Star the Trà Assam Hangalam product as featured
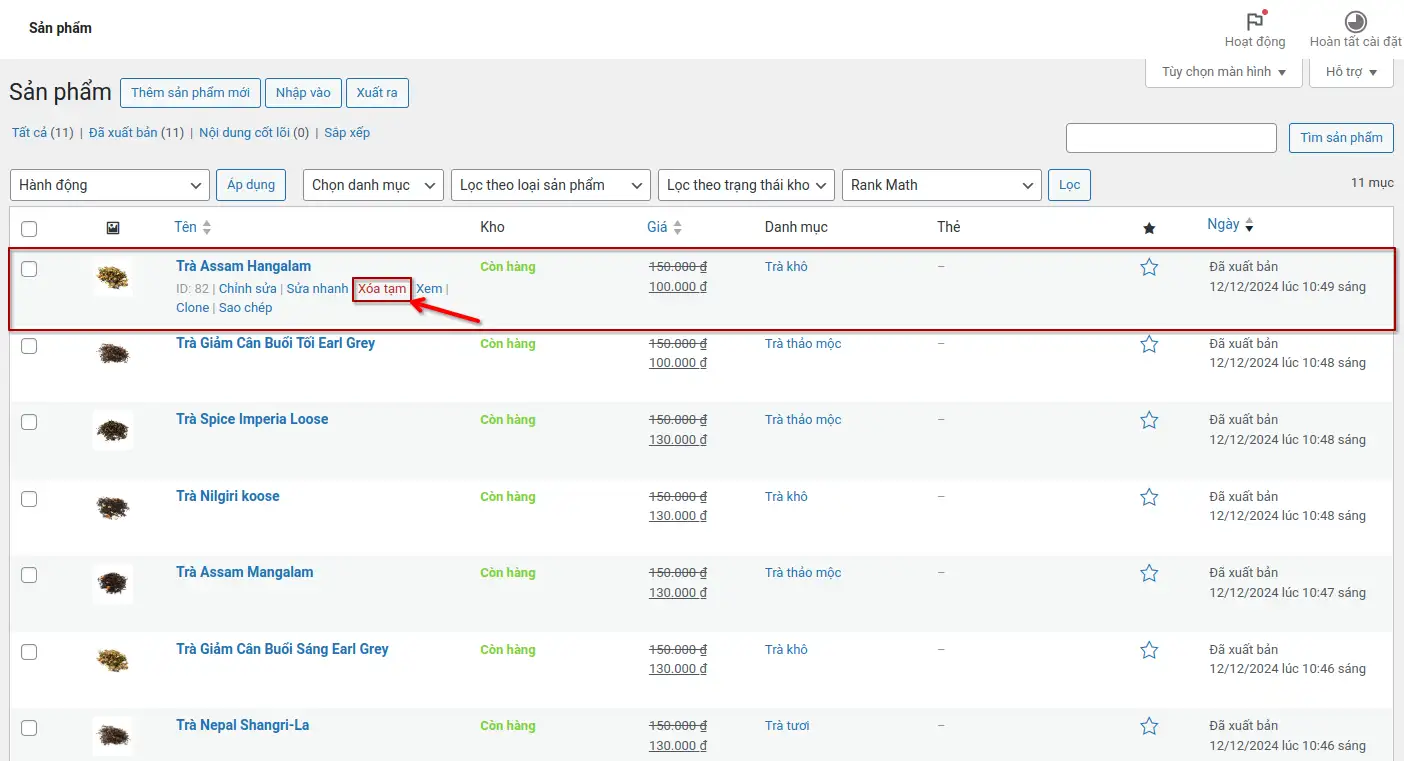The width and height of the screenshot is (1404, 761). tap(1149, 267)
